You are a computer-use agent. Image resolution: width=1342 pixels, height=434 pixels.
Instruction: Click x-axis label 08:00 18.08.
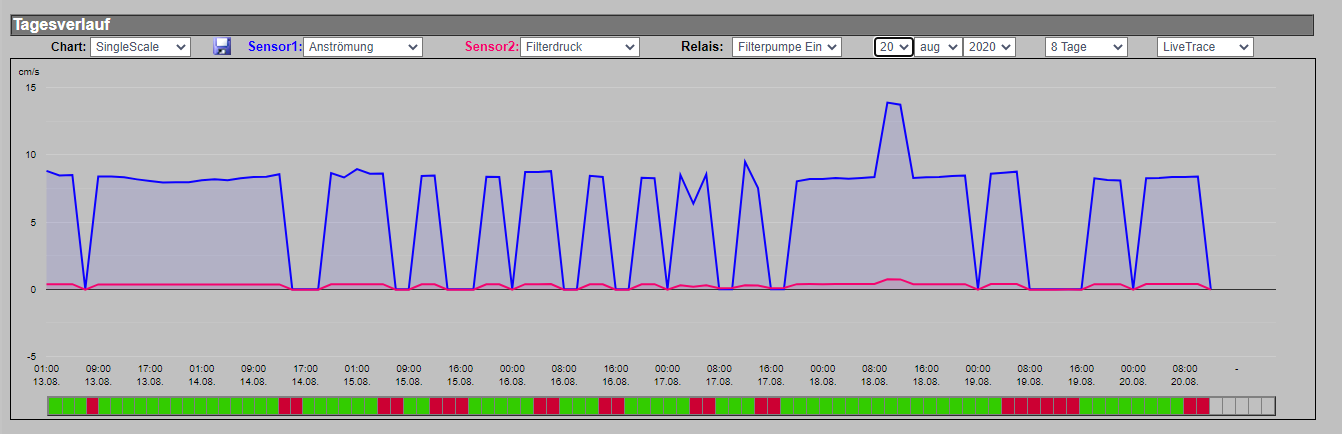pos(874,375)
